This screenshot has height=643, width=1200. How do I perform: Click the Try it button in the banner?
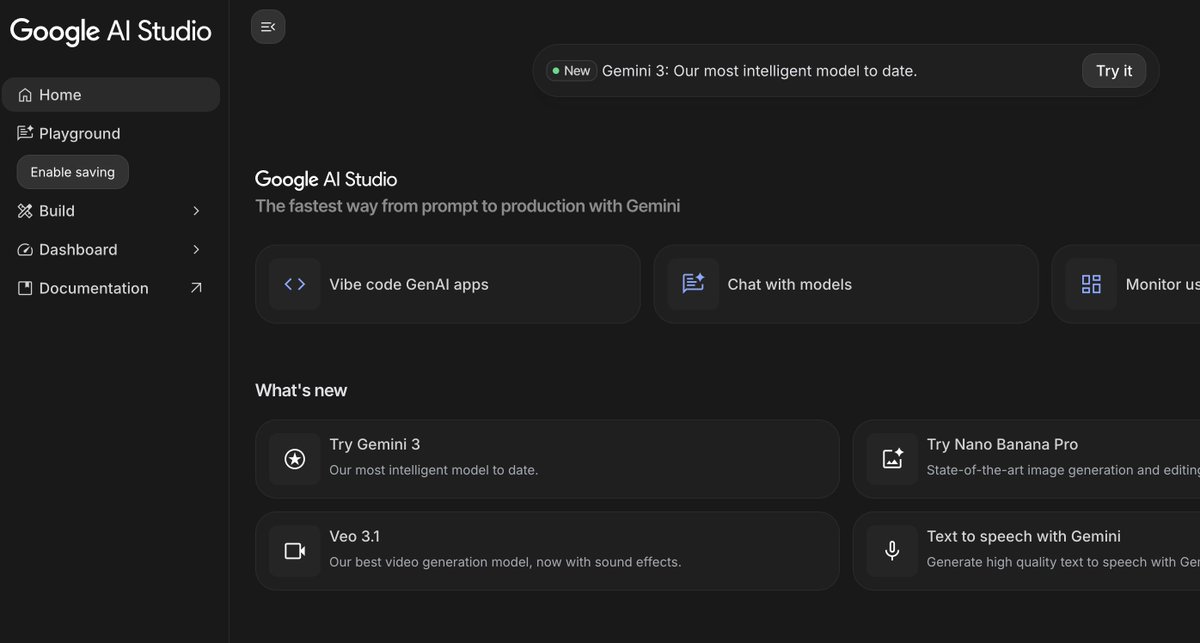[x=1114, y=71]
